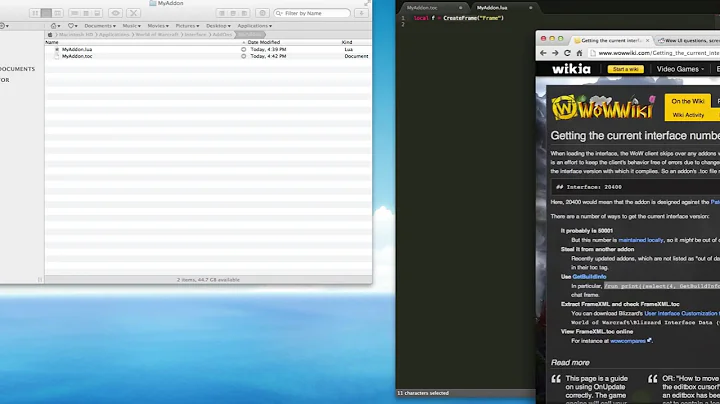Screen dimensions: 720x404
Task: Click the down-arrow button beside Filter by Name
Action: pyautogui.click(x=361, y=13)
